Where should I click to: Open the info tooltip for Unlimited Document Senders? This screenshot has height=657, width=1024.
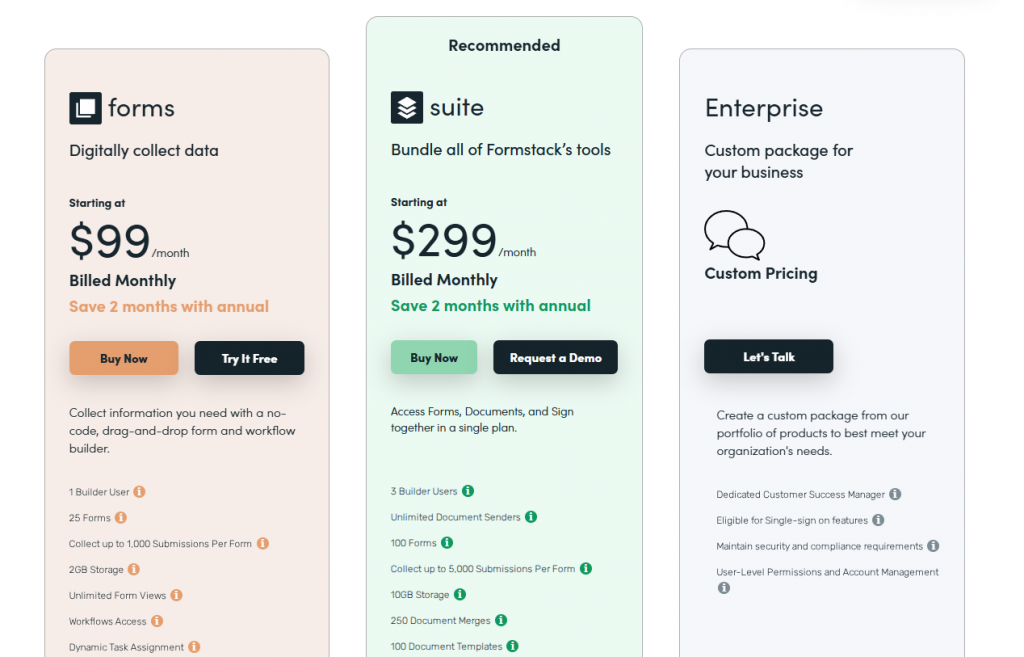click(x=531, y=517)
